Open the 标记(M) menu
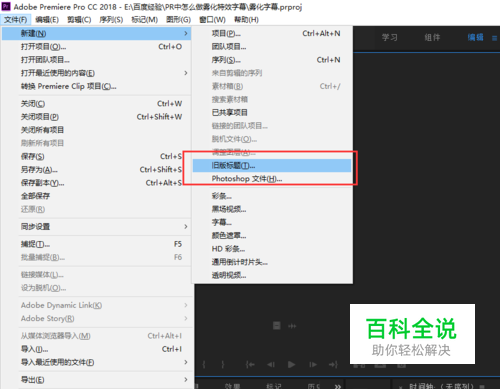500x389 pixels. (x=144, y=20)
